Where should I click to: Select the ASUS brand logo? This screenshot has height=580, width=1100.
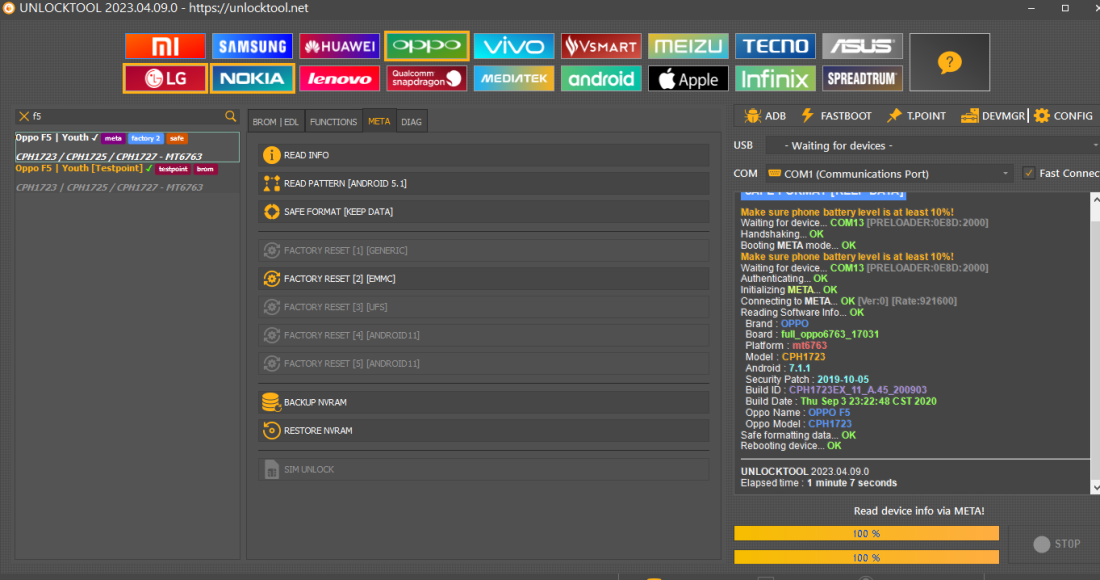pyautogui.click(x=862, y=46)
